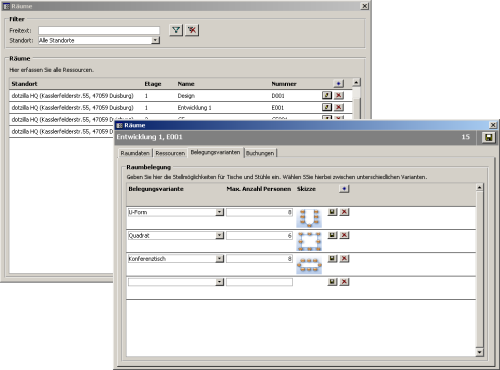The height and width of the screenshot is (370, 500).
Task: Switch to the Raumdaten tab
Action: (135, 153)
